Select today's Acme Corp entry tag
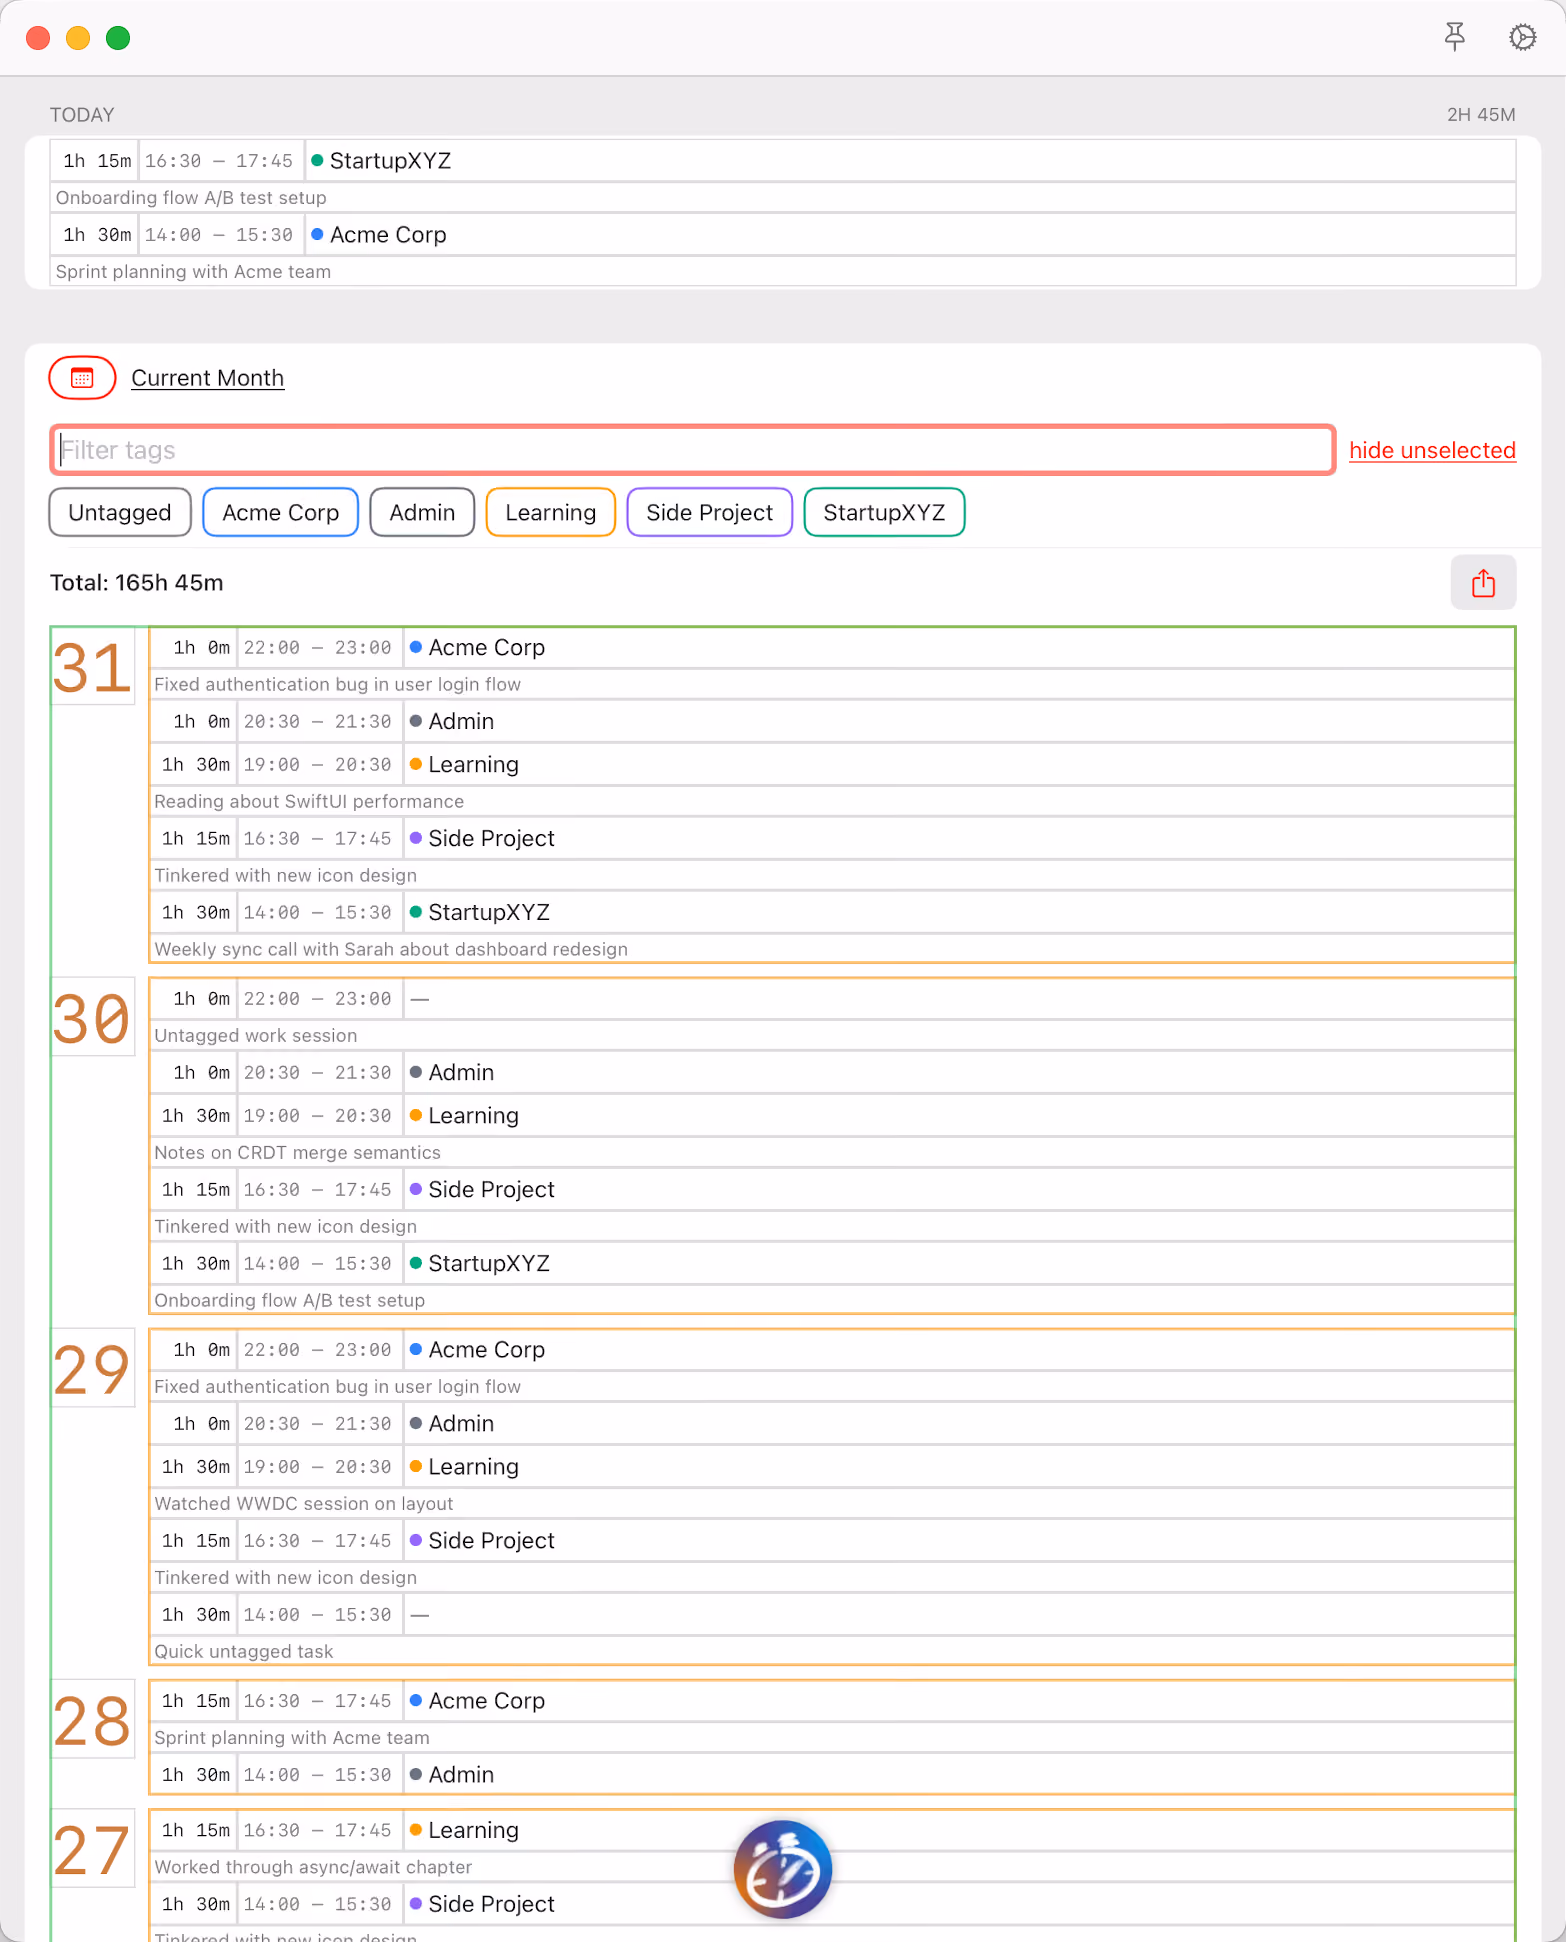1566x1942 pixels. [x=379, y=235]
